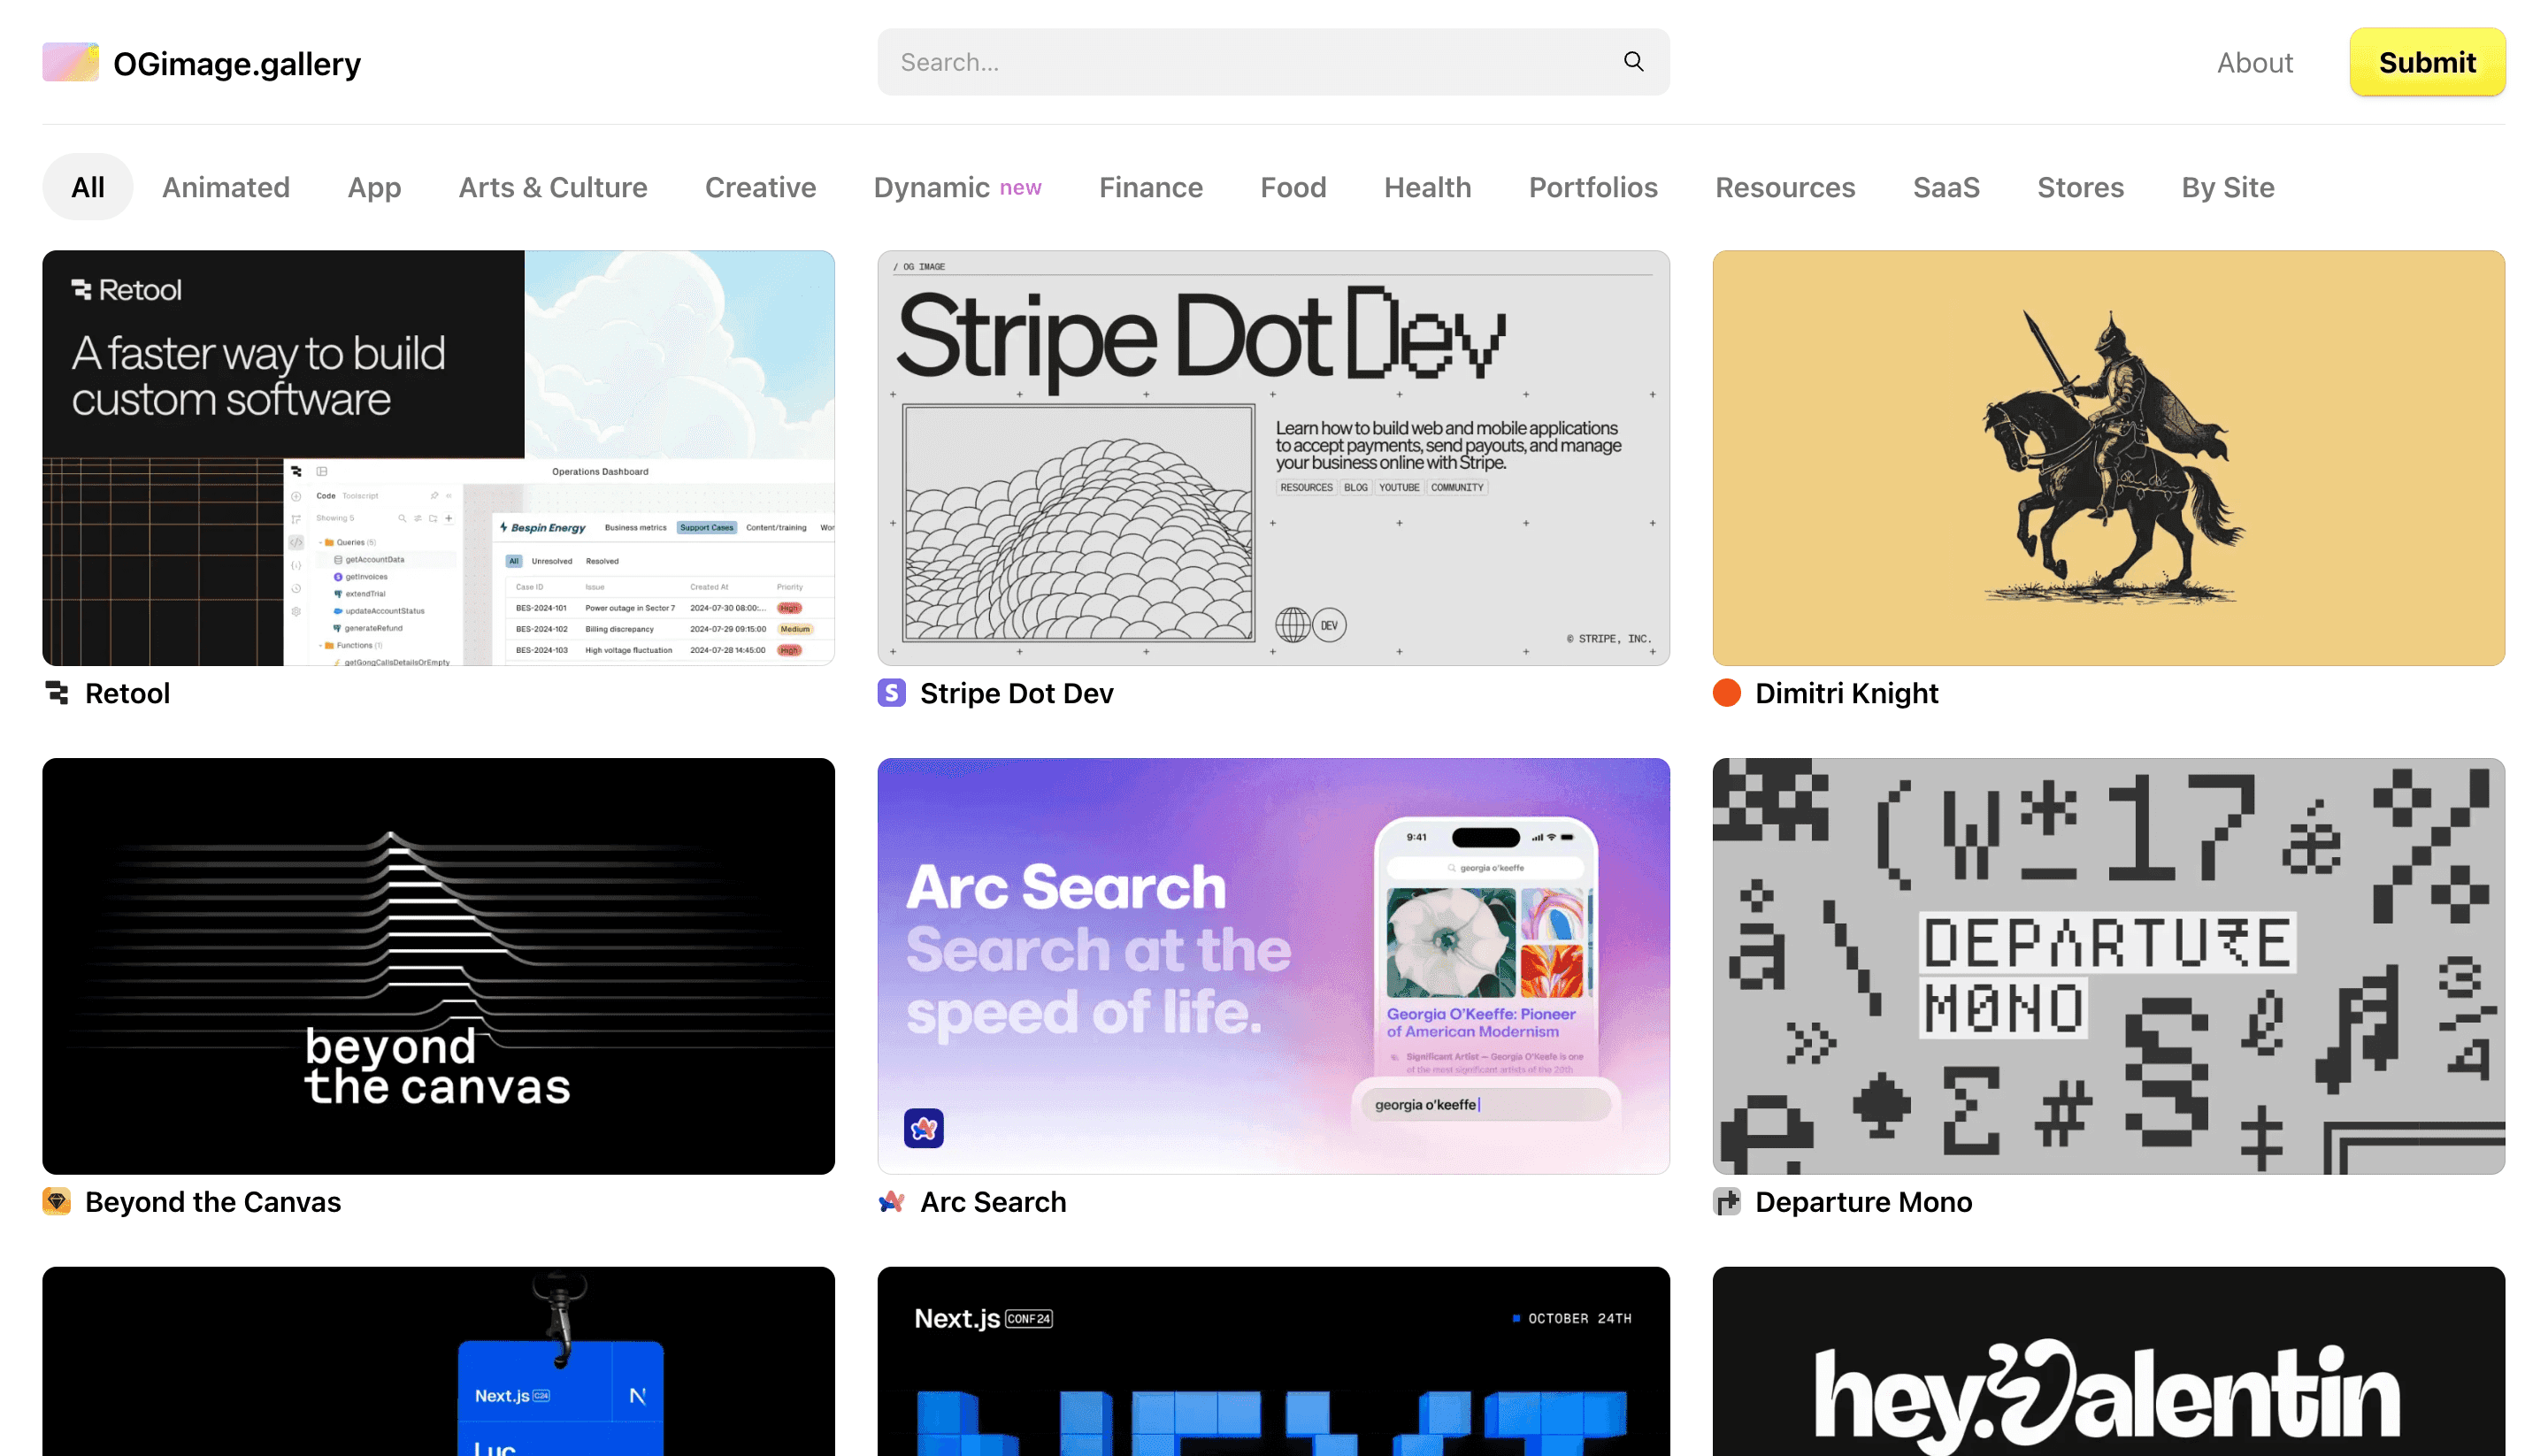
Task: Go to OGimage.gallery home via site name
Action: tap(237, 63)
